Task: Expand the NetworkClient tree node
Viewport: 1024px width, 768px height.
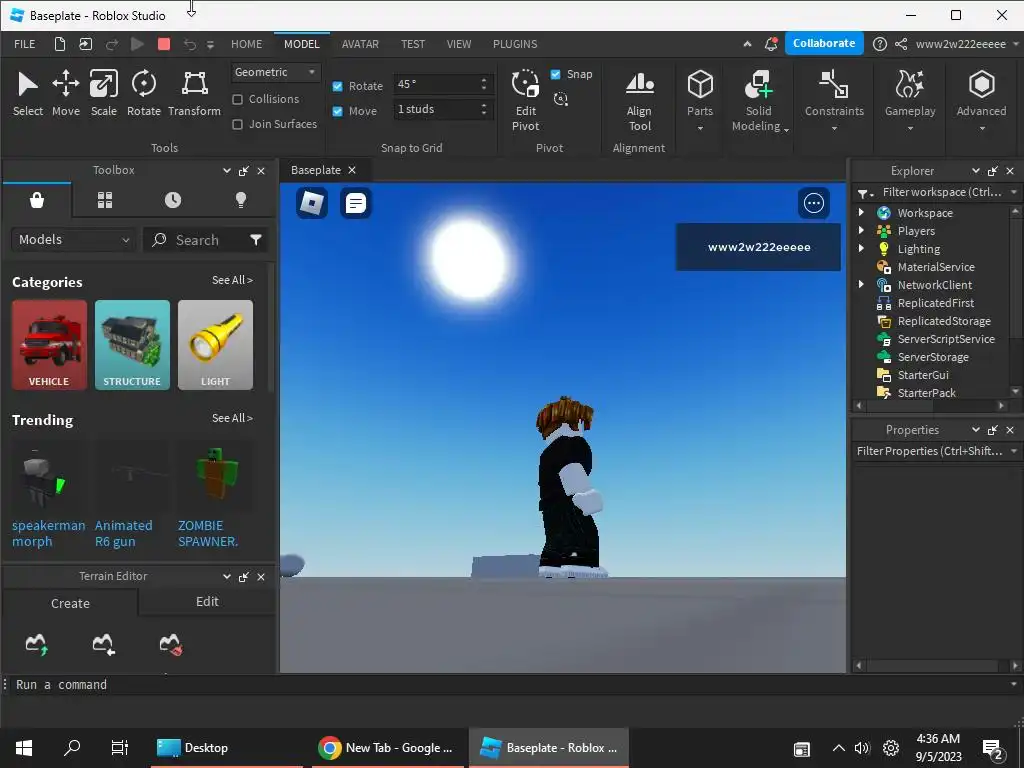Action: point(861,284)
